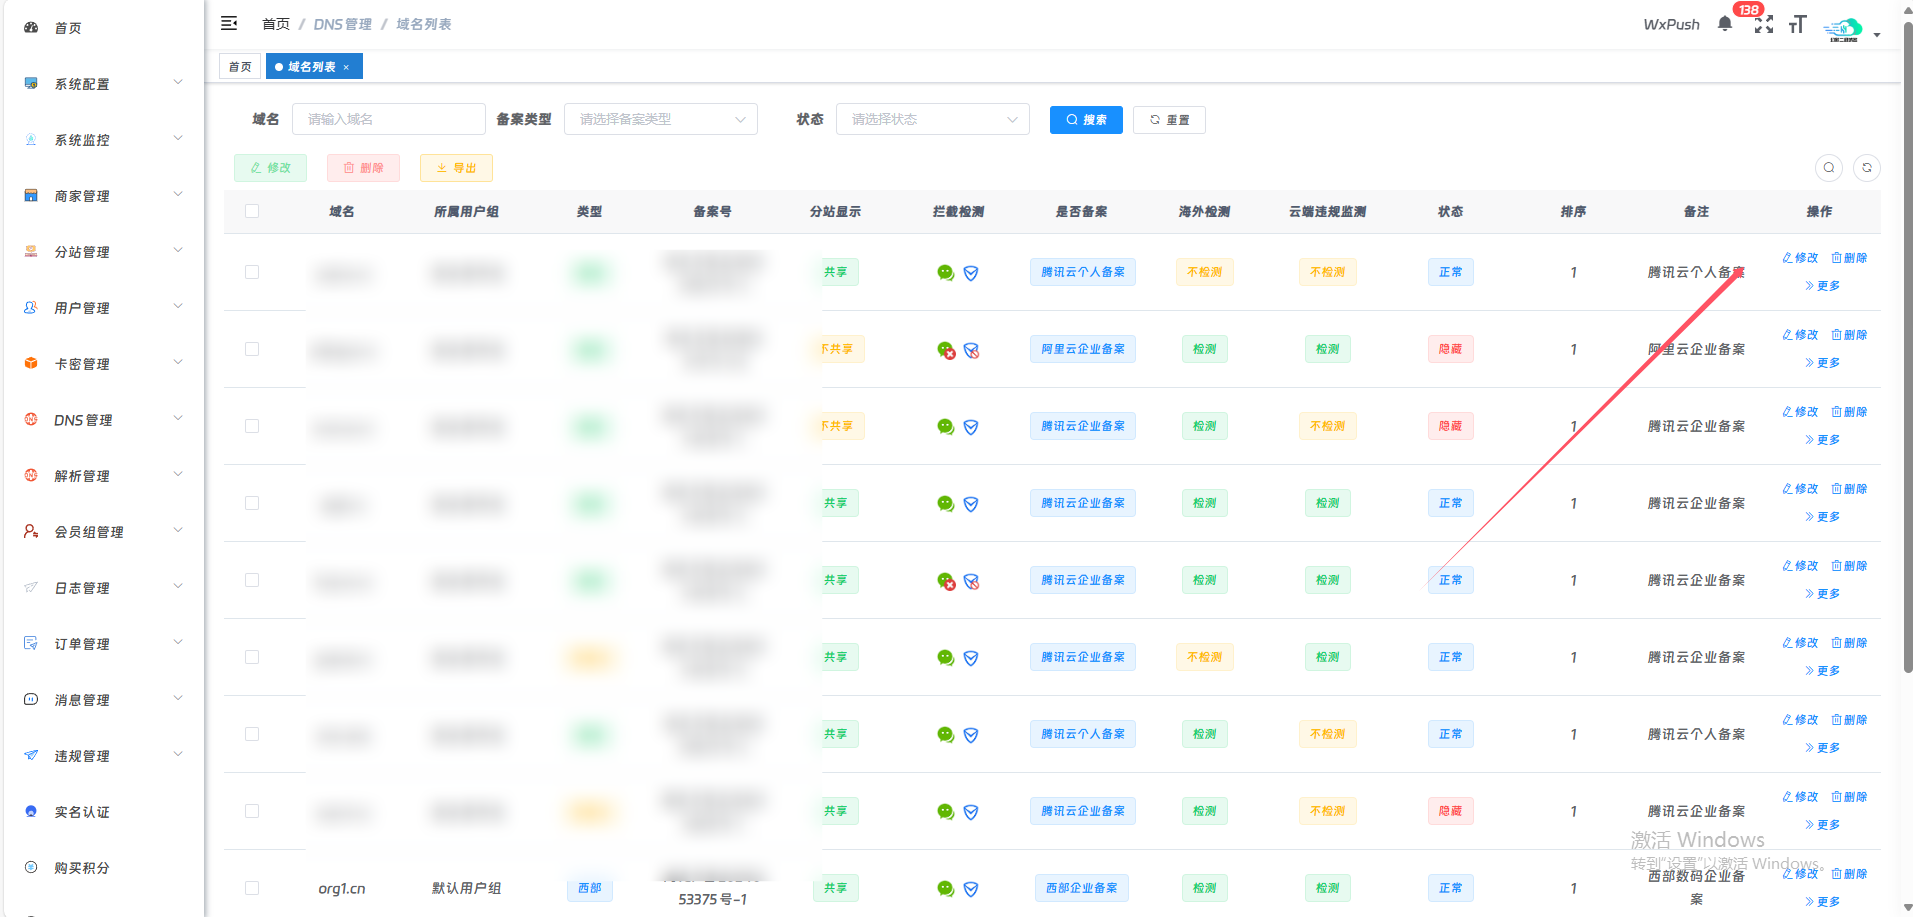The width and height of the screenshot is (1913, 917).
Task: Open the font size setting icon
Action: (x=1798, y=24)
